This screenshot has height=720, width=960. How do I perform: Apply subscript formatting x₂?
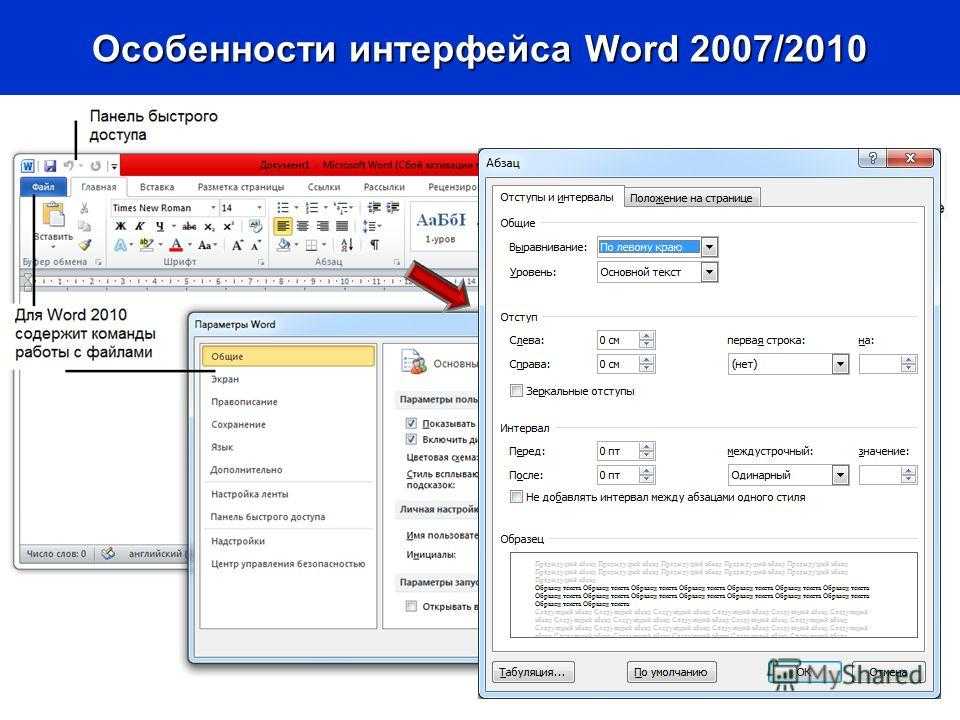[x=209, y=227]
